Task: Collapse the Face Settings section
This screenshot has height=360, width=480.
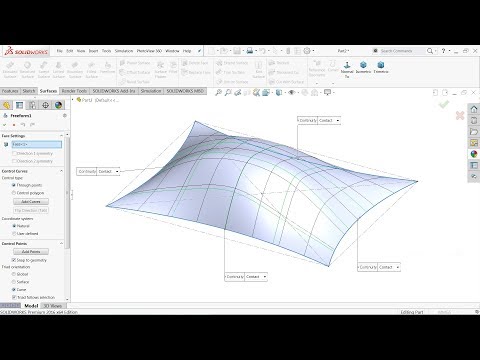Action: click(x=61, y=136)
